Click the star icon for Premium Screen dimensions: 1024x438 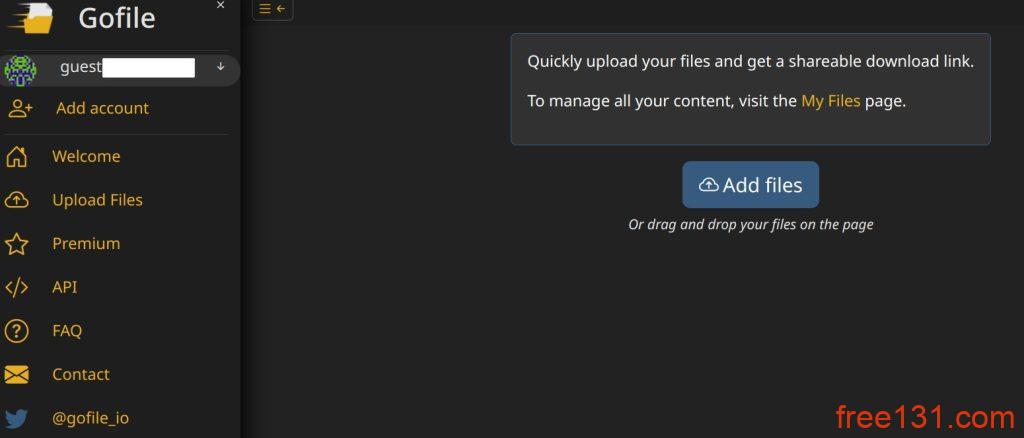click(x=16, y=244)
